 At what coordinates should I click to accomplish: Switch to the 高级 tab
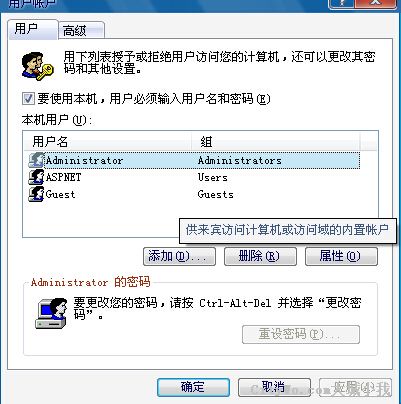(82, 31)
